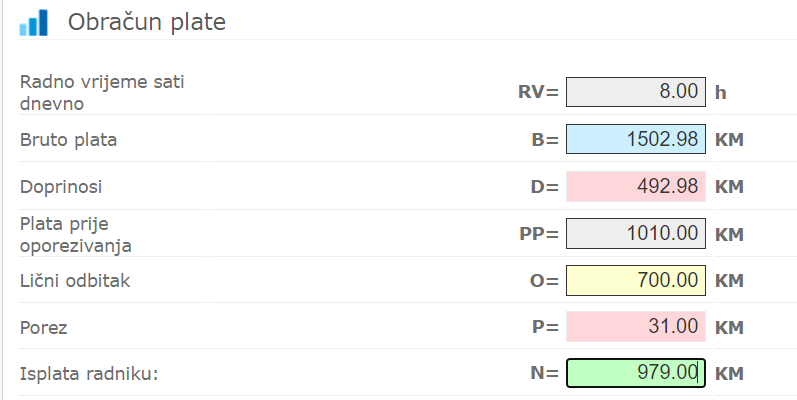Viewport: 797px width, 400px height.
Task: Click the Obračun plate heading
Action: pos(146,21)
